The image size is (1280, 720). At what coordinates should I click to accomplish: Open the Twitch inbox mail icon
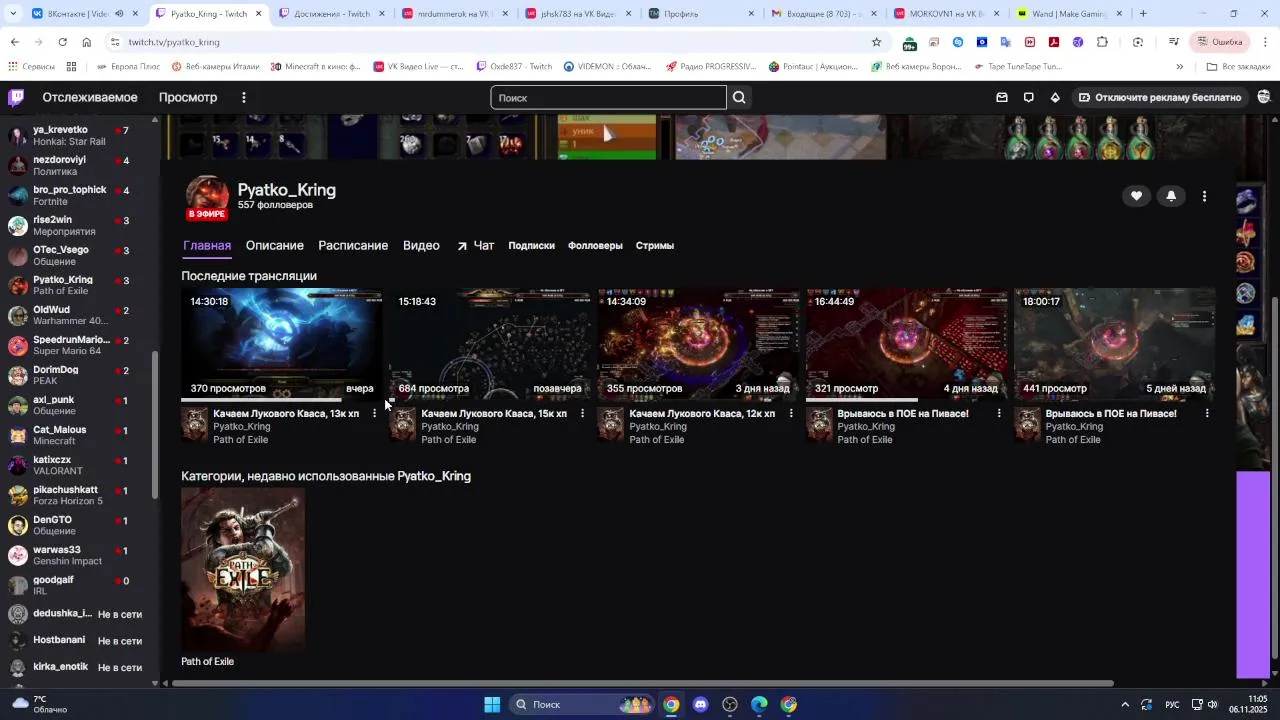tap(1002, 97)
